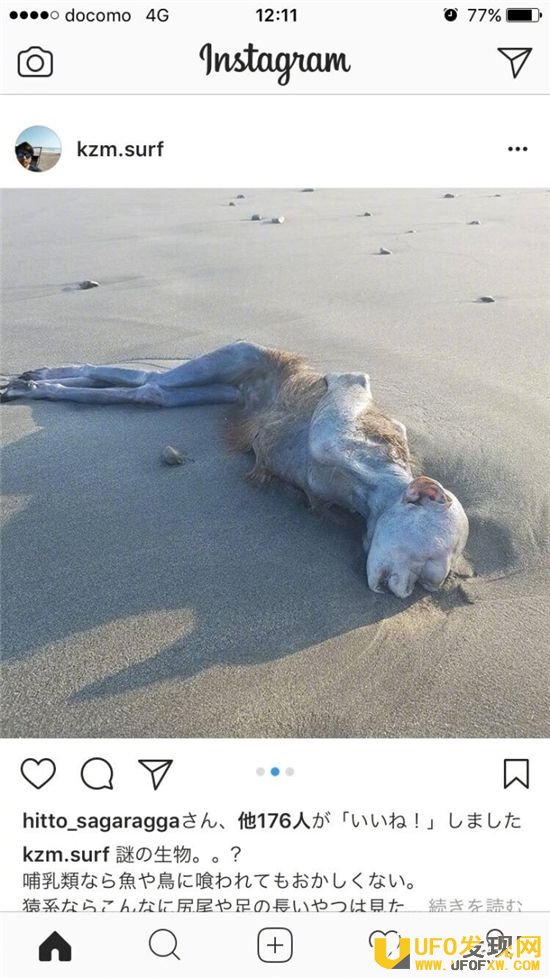Tap the heart icon to like the post
The height and width of the screenshot is (978, 550).
click(x=38, y=774)
